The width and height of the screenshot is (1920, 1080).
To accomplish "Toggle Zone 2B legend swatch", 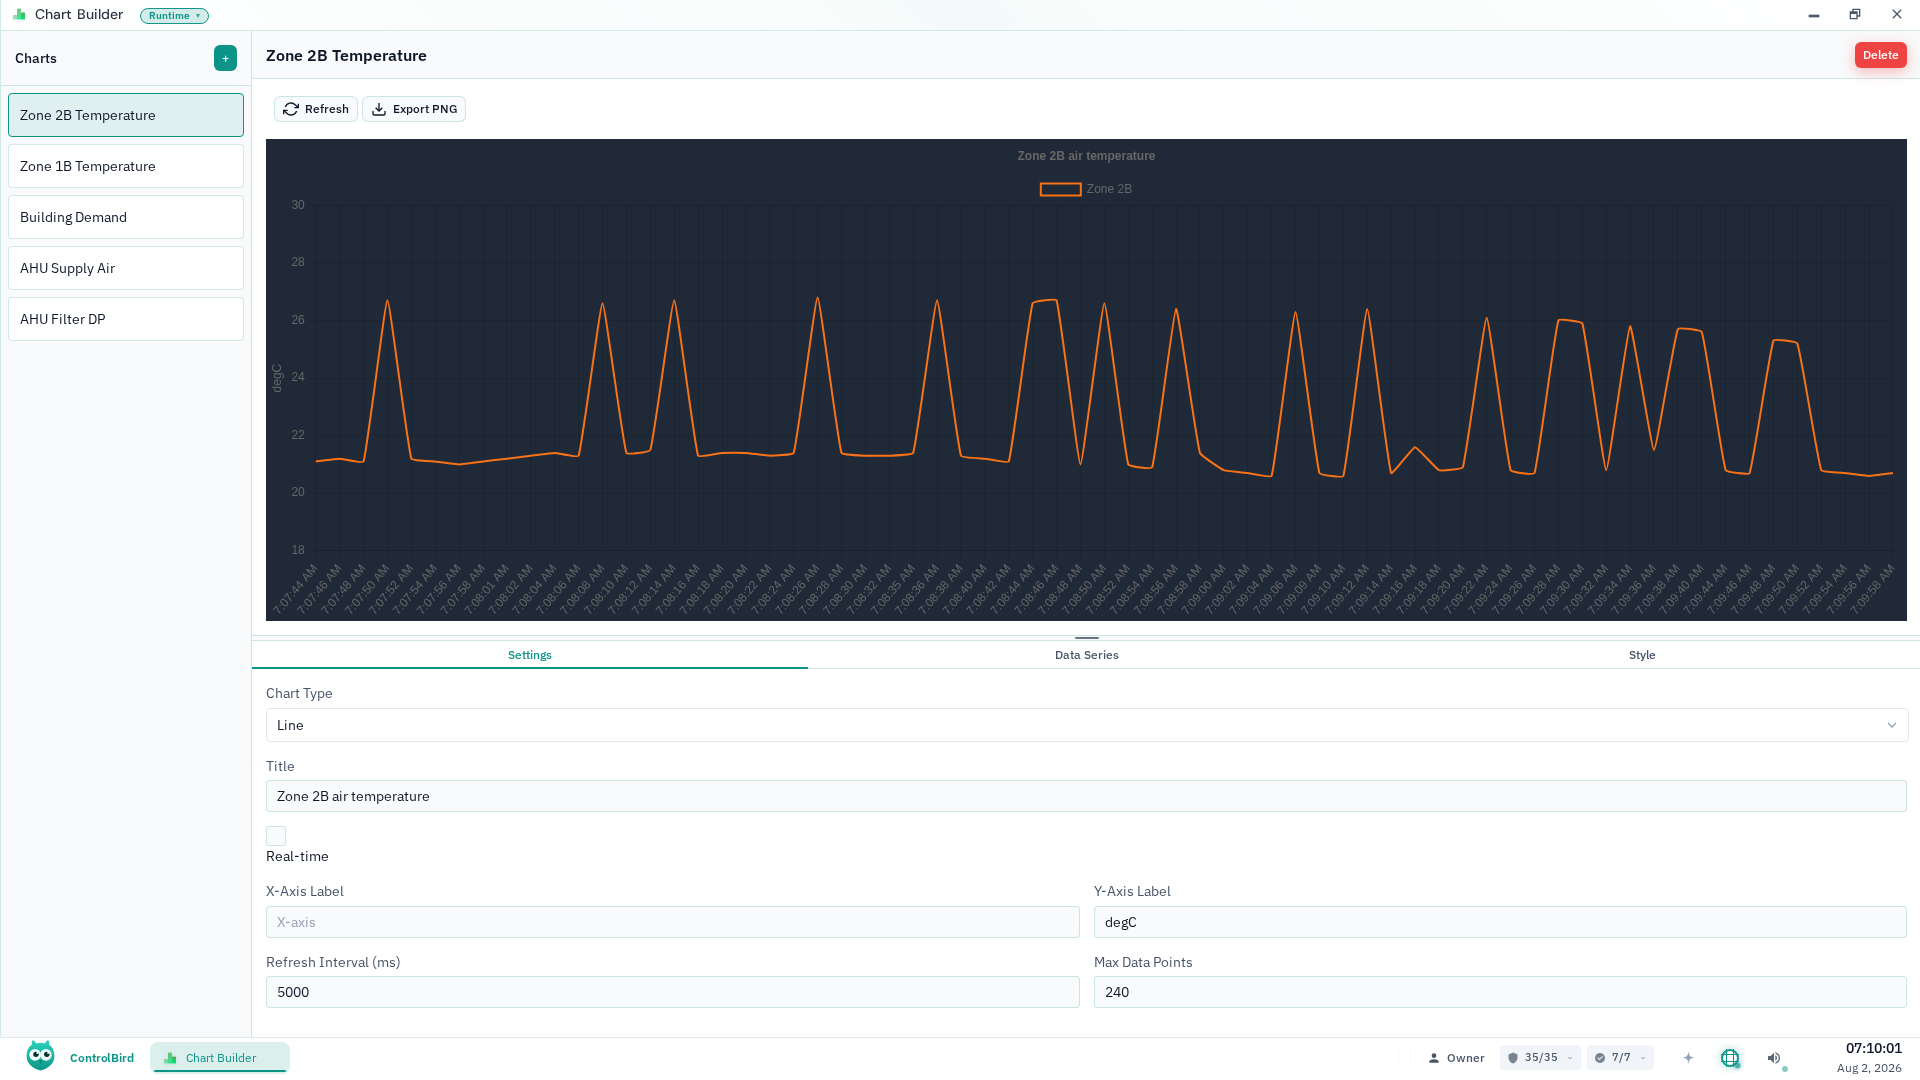I will coord(1060,189).
